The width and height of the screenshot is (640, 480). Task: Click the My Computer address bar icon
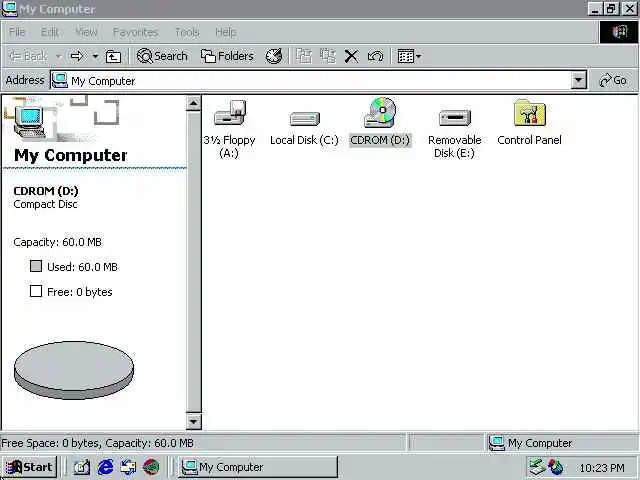(60, 80)
